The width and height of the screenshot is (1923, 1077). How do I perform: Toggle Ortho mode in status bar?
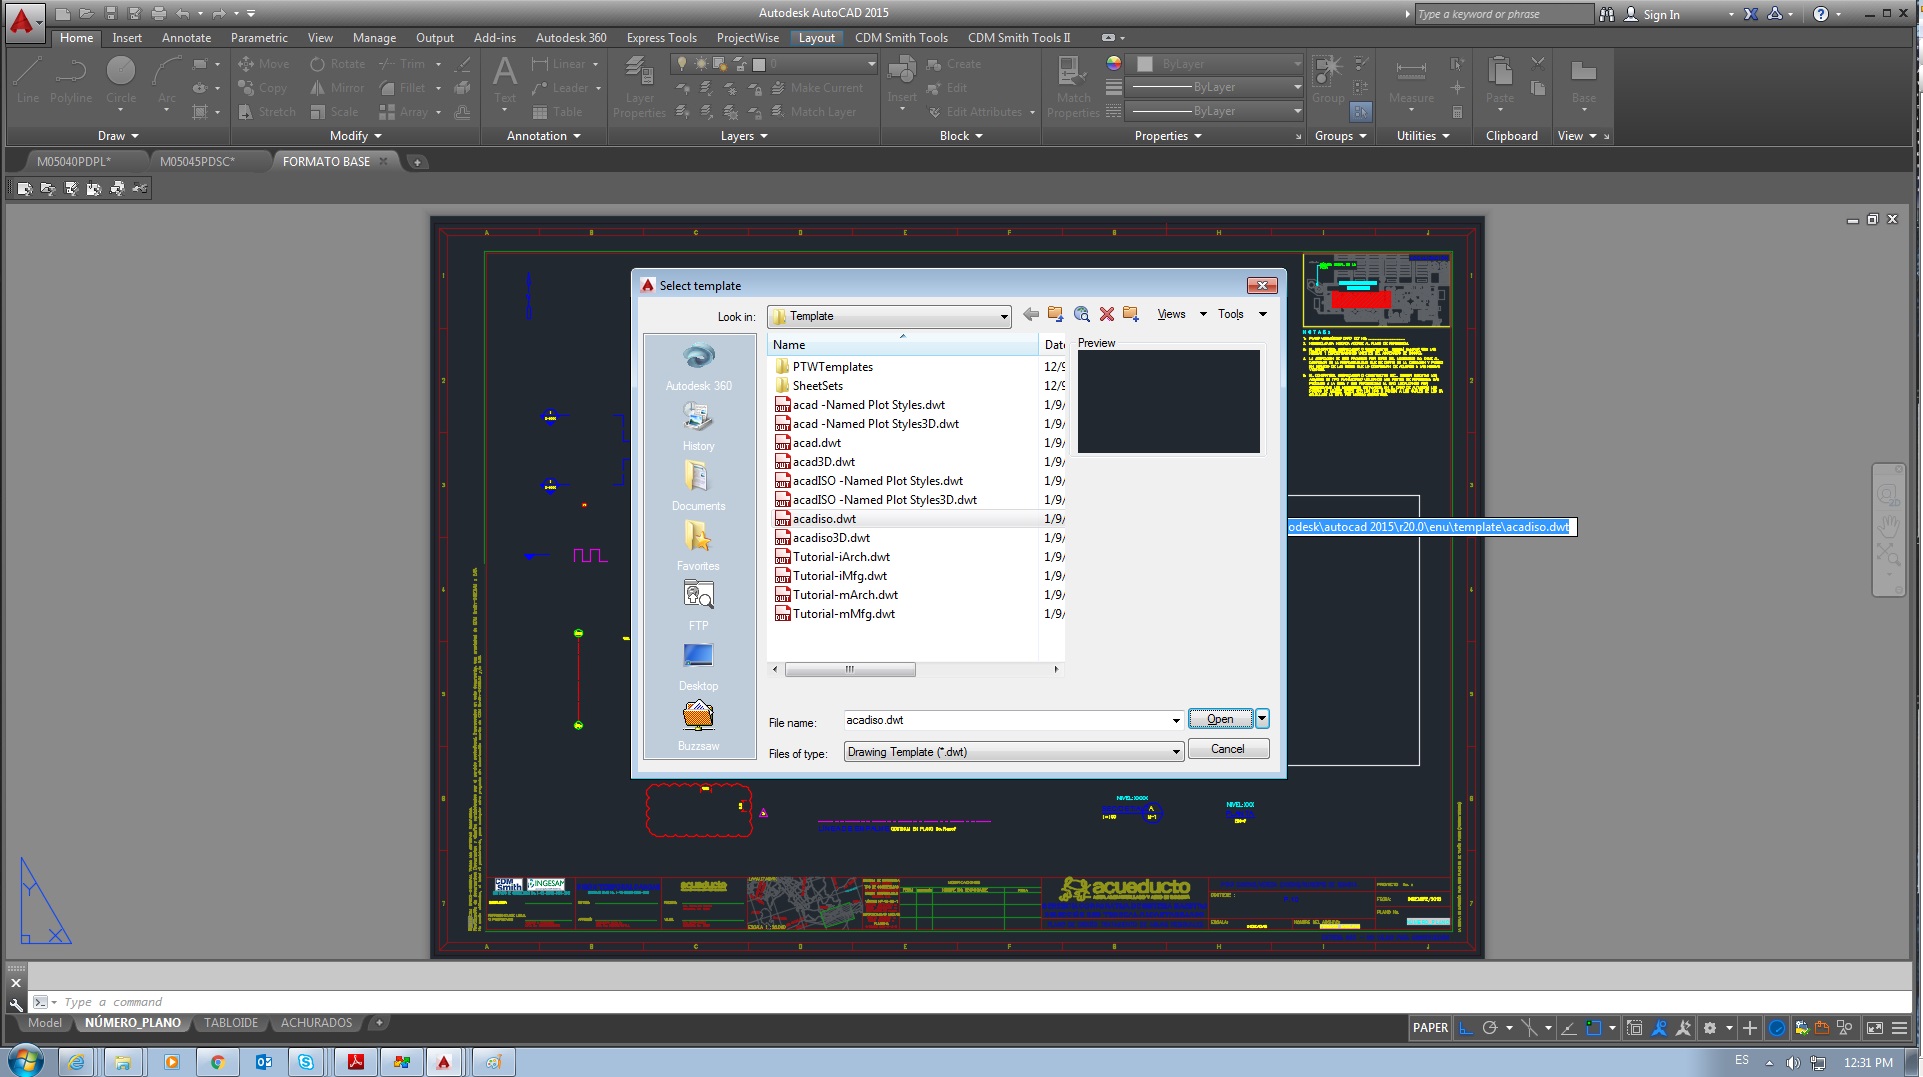(1466, 1028)
